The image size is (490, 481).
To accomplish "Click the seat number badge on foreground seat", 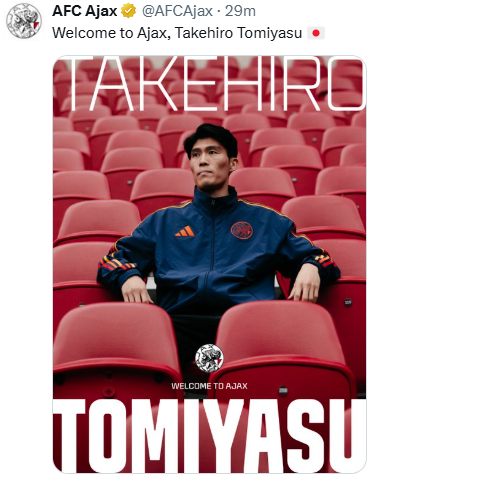I will coord(283,390).
